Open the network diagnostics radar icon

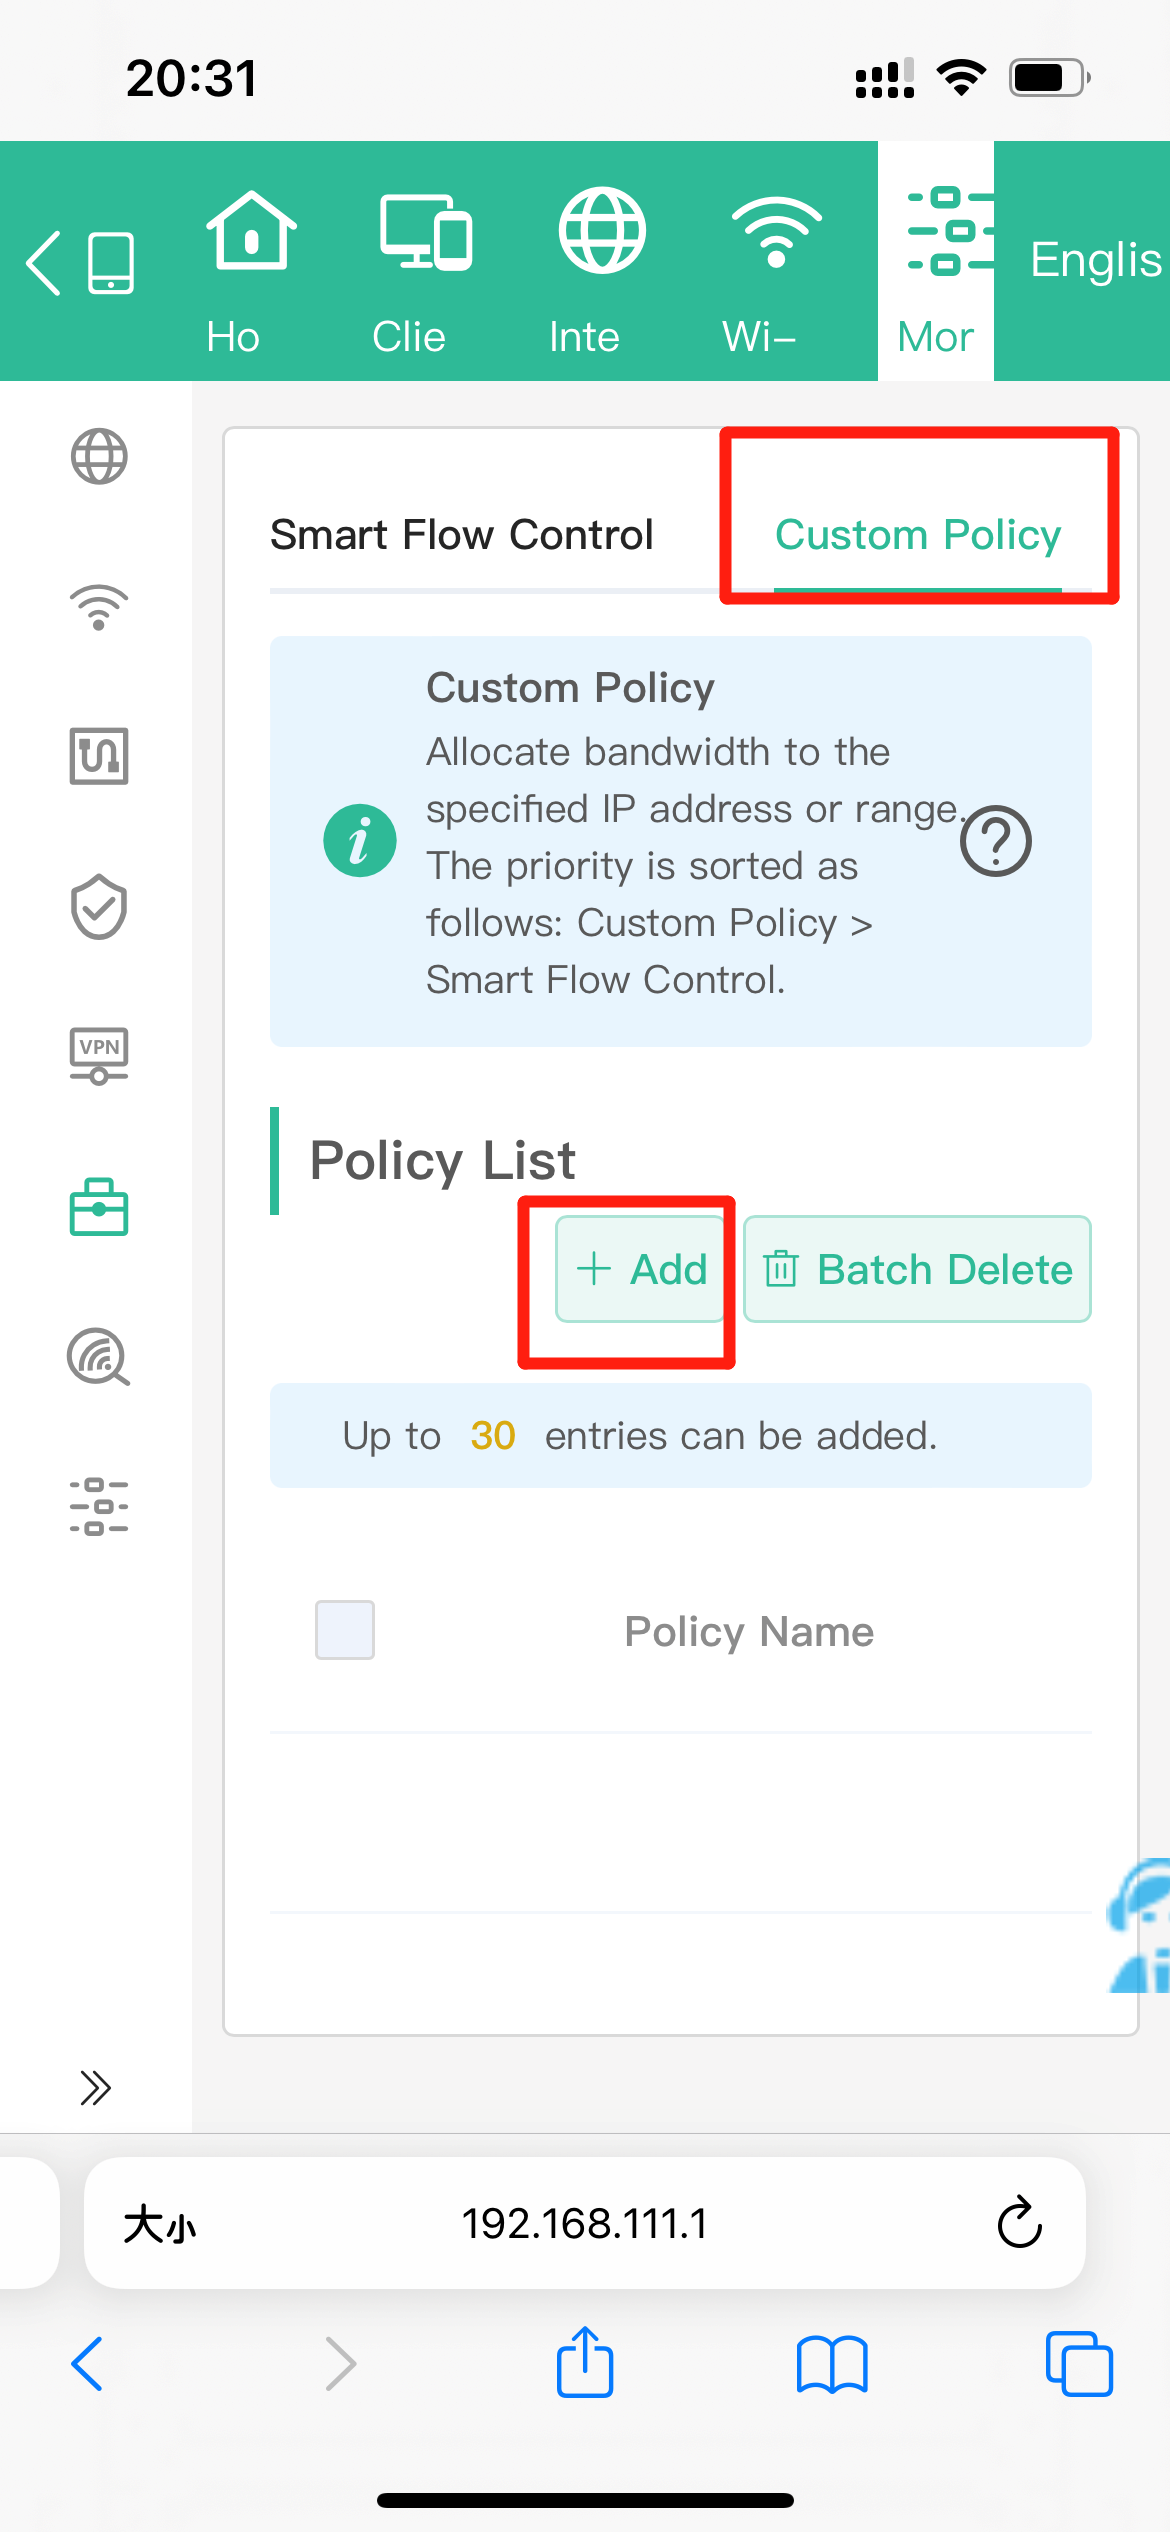click(98, 1357)
